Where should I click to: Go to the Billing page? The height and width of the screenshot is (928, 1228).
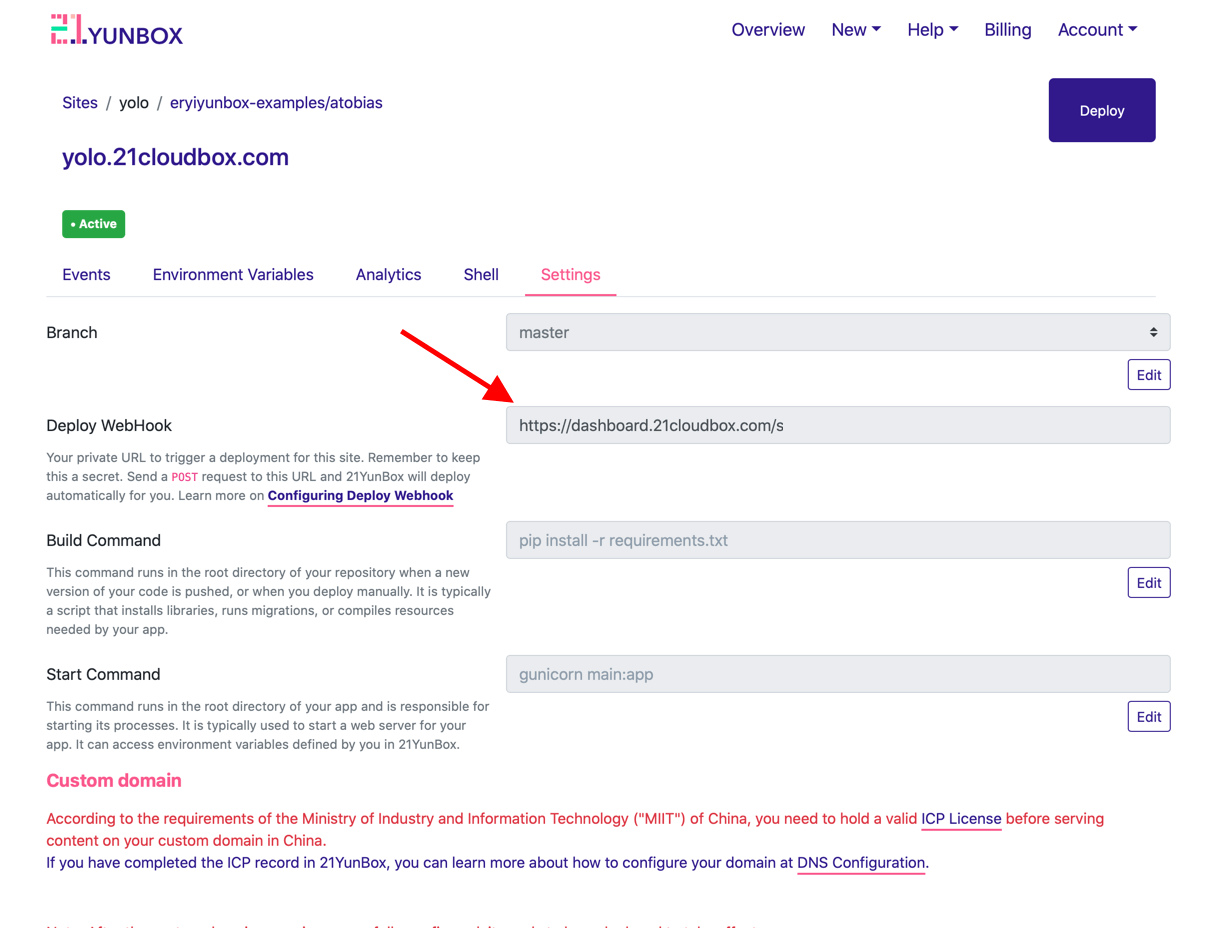click(x=1007, y=30)
